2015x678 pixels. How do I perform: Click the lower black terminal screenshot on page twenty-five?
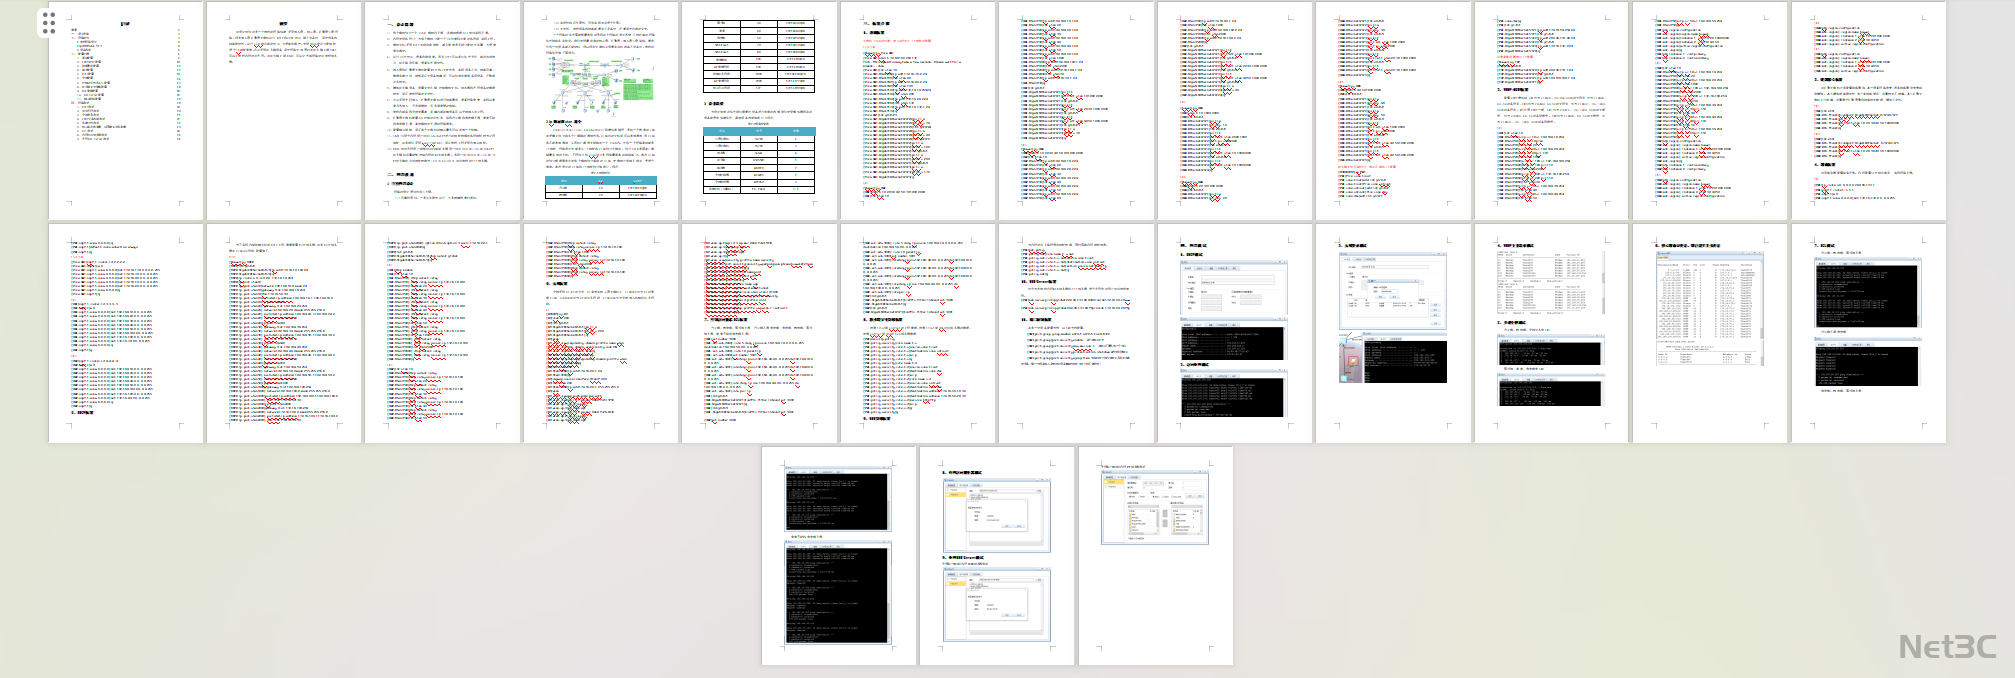[x=839, y=594]
